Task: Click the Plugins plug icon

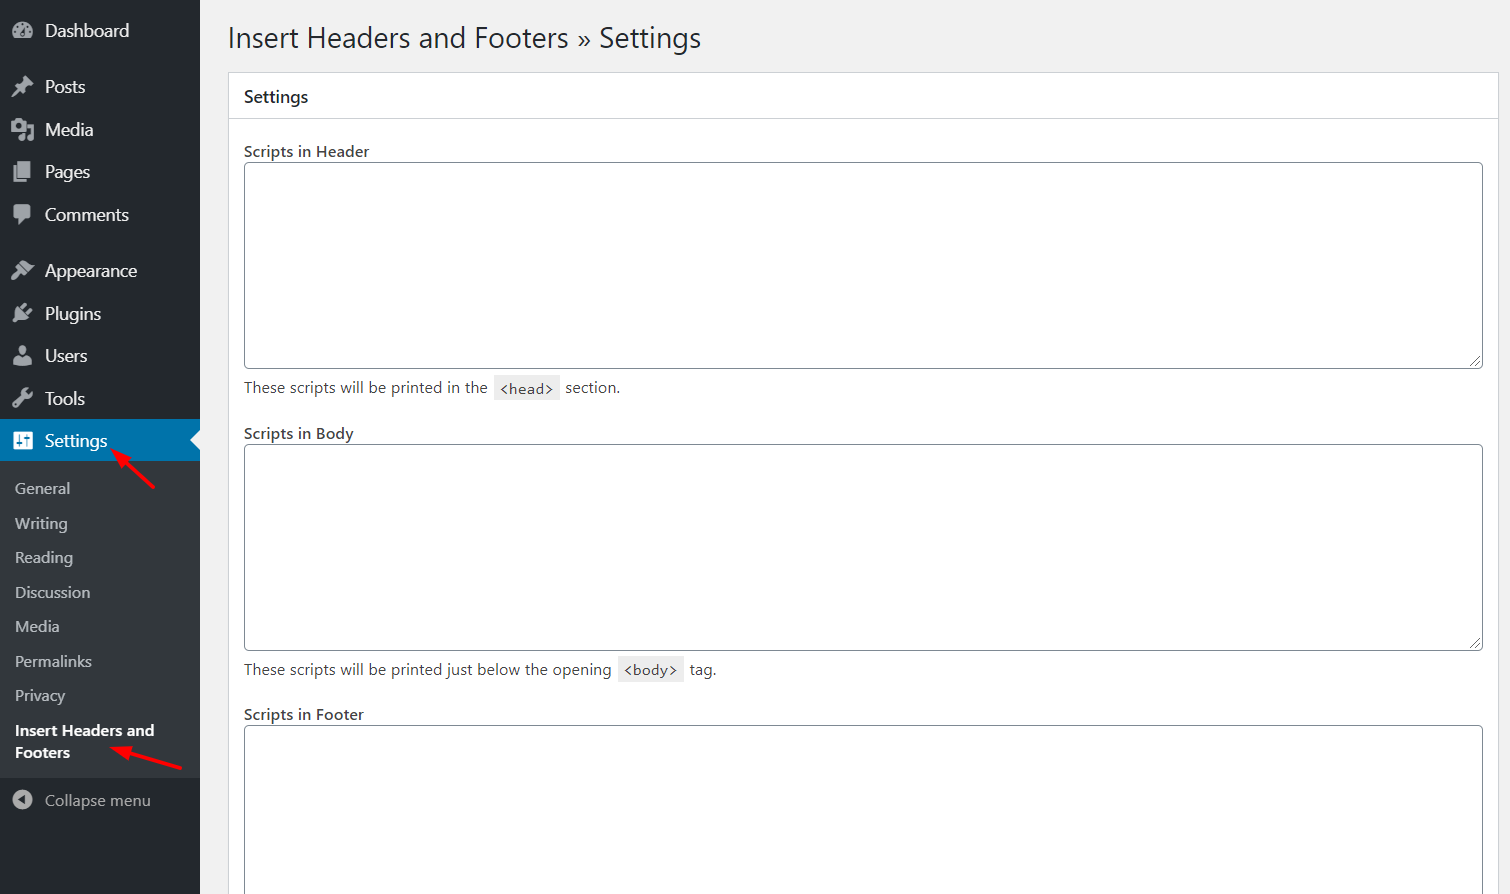Action: coord(22,314)
